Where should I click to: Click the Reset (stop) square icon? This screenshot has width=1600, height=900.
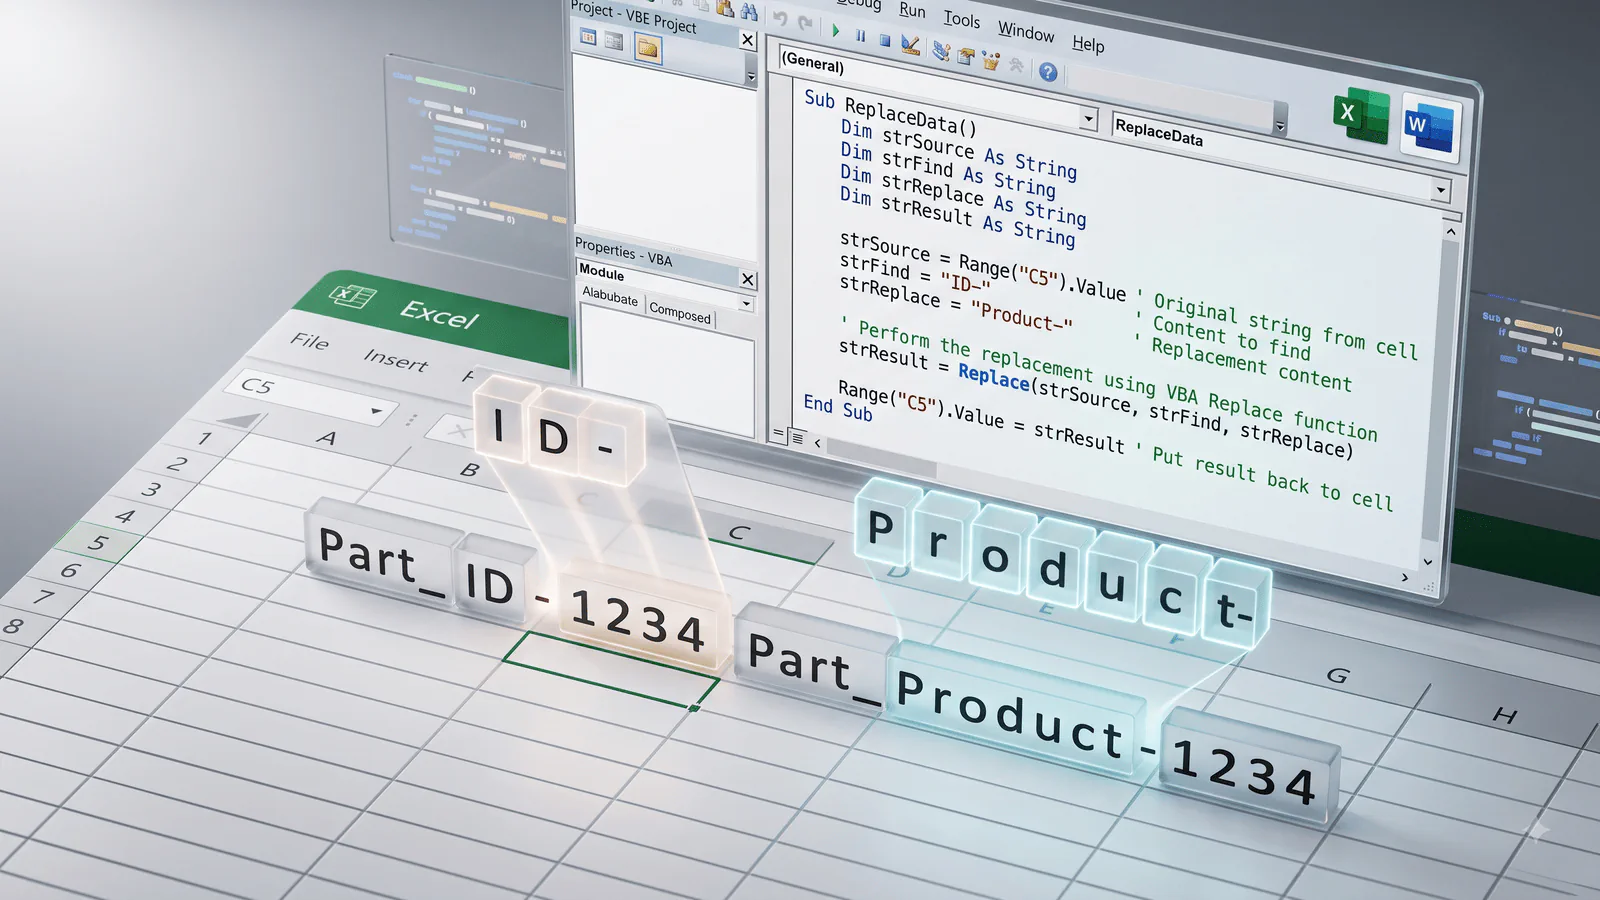(885, 40)
